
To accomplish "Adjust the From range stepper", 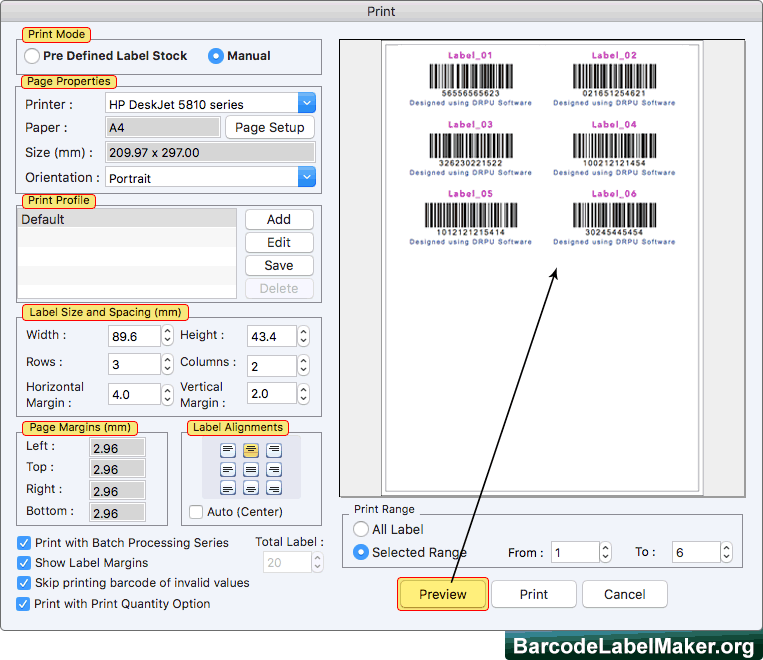I will point(605,552).
